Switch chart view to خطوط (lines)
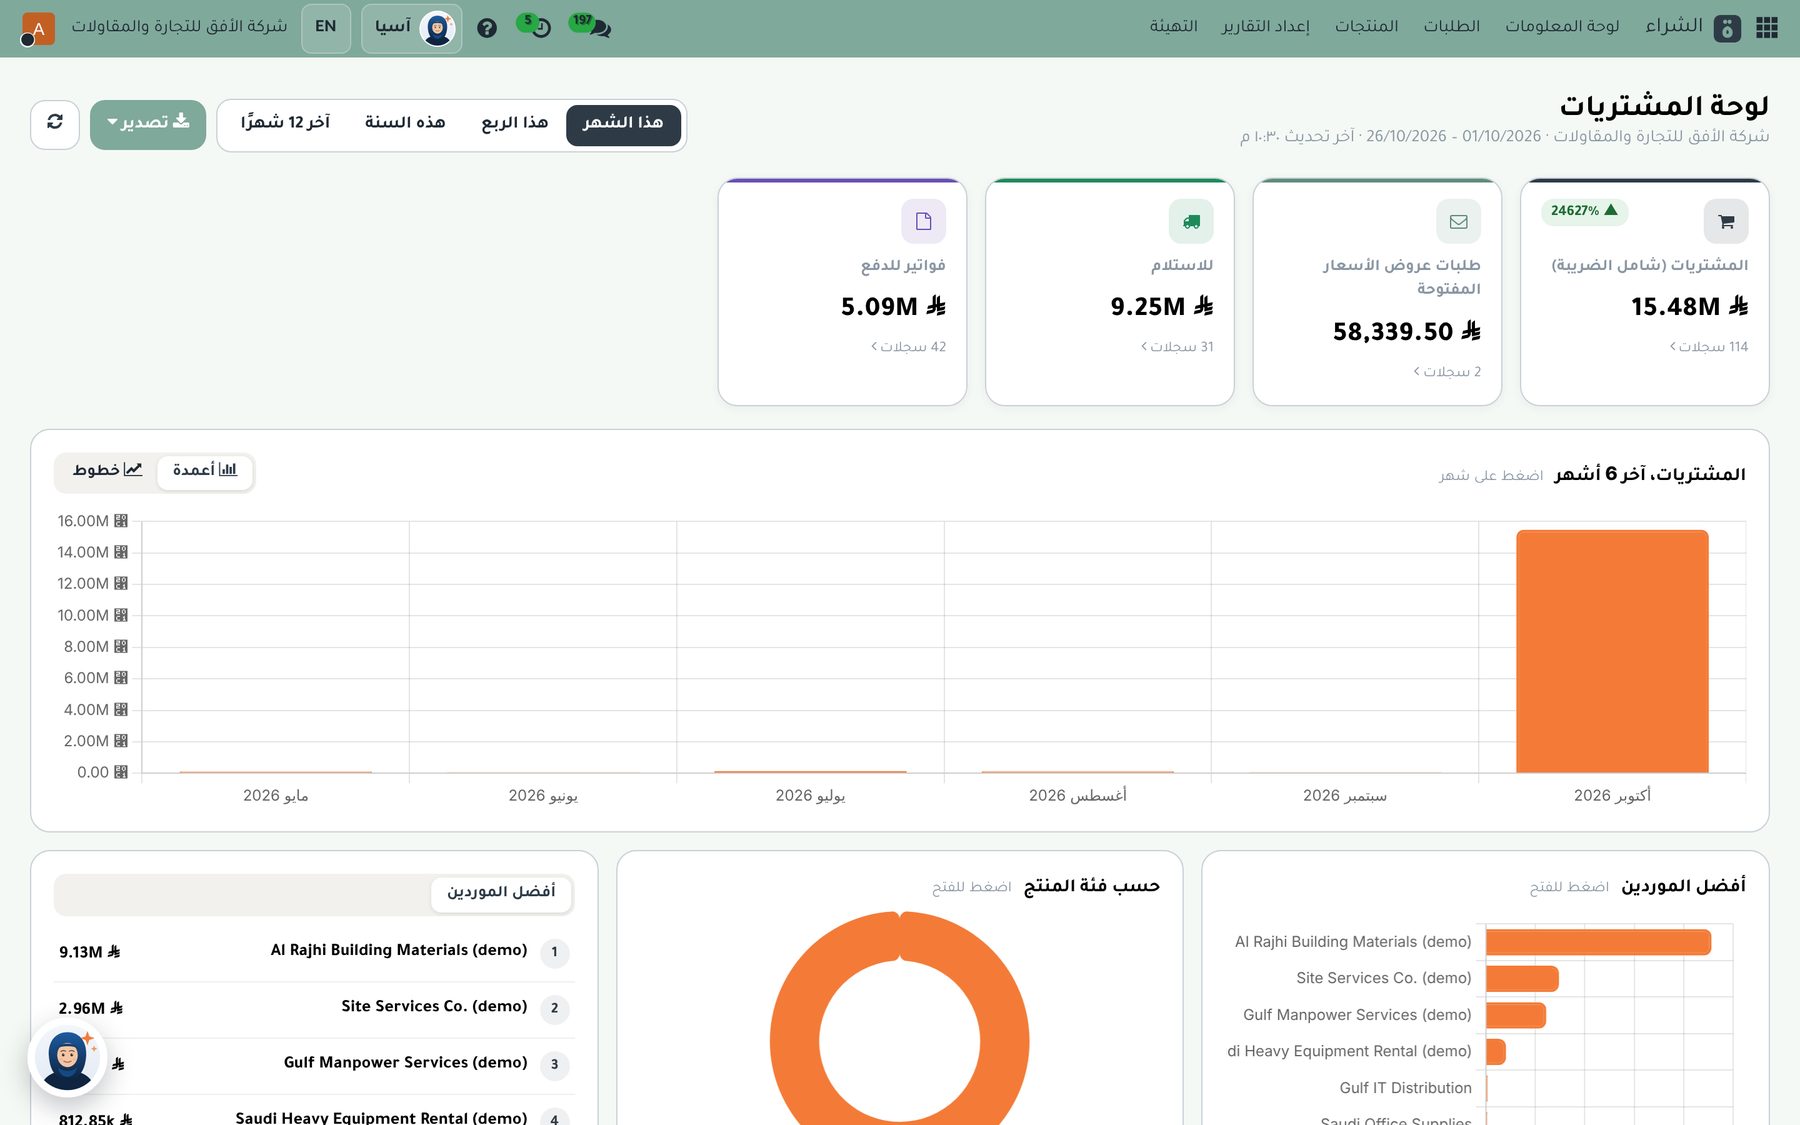Screen dimensions: 1800x1125 coord(107,470)
